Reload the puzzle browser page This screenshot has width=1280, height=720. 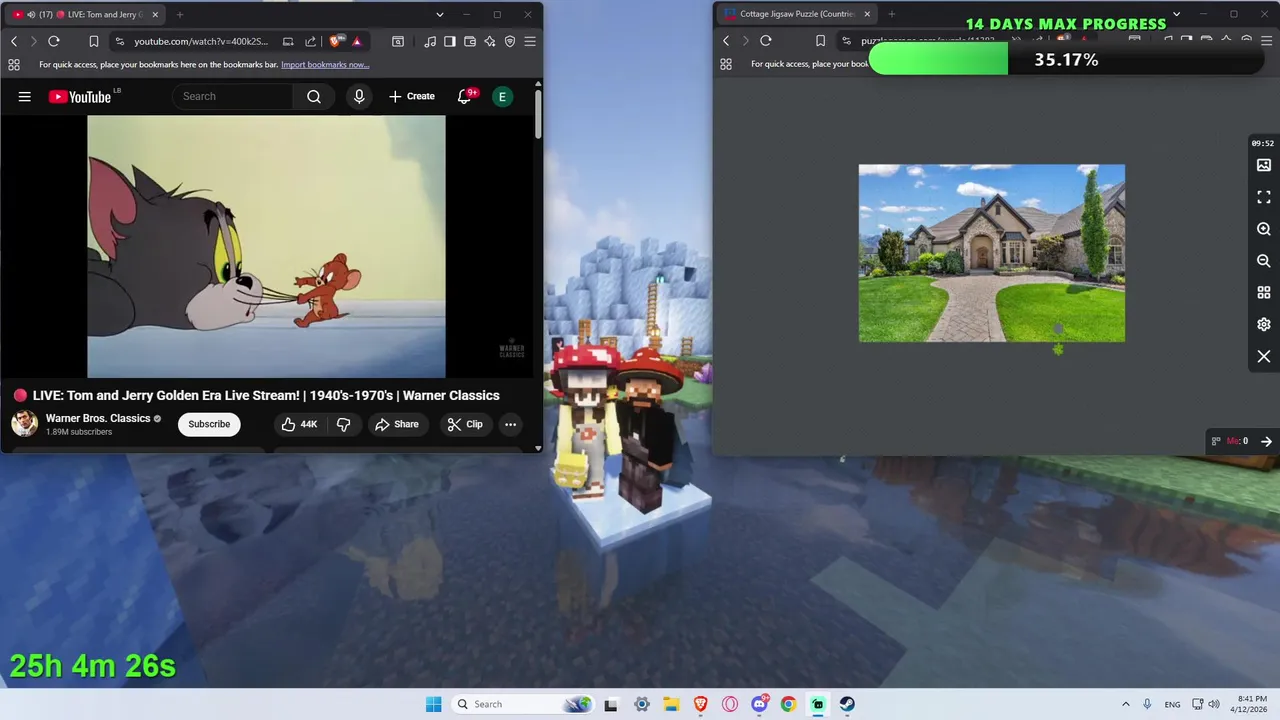(x=766, y=41)
